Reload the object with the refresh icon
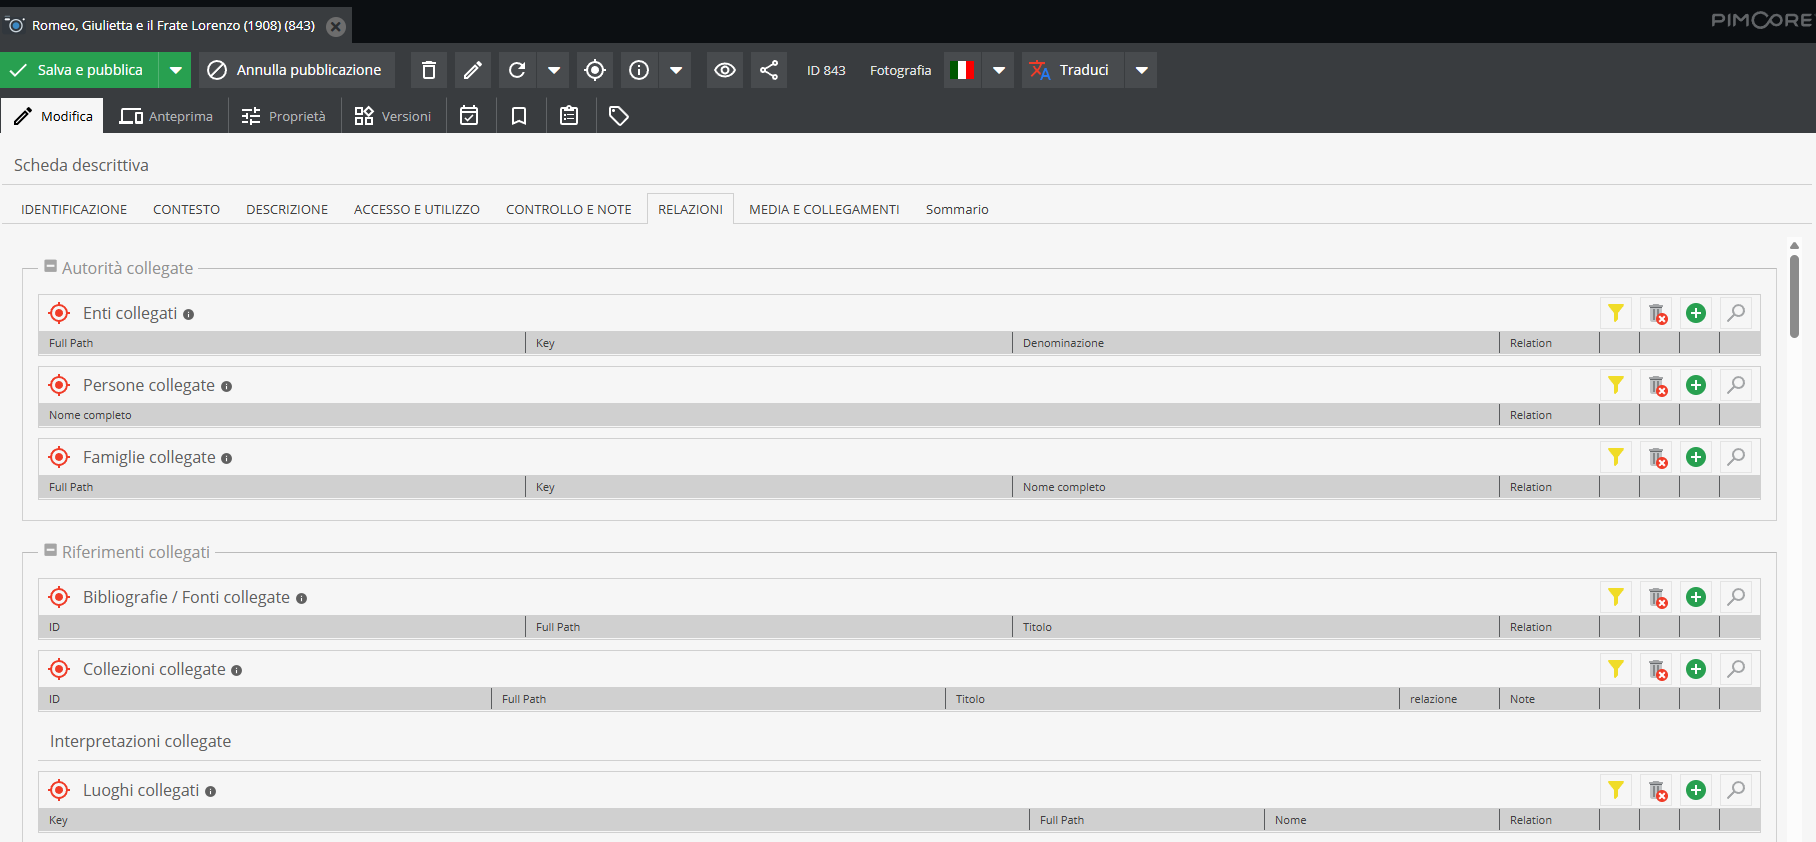 pyautogui.click(x=517, y=70)
